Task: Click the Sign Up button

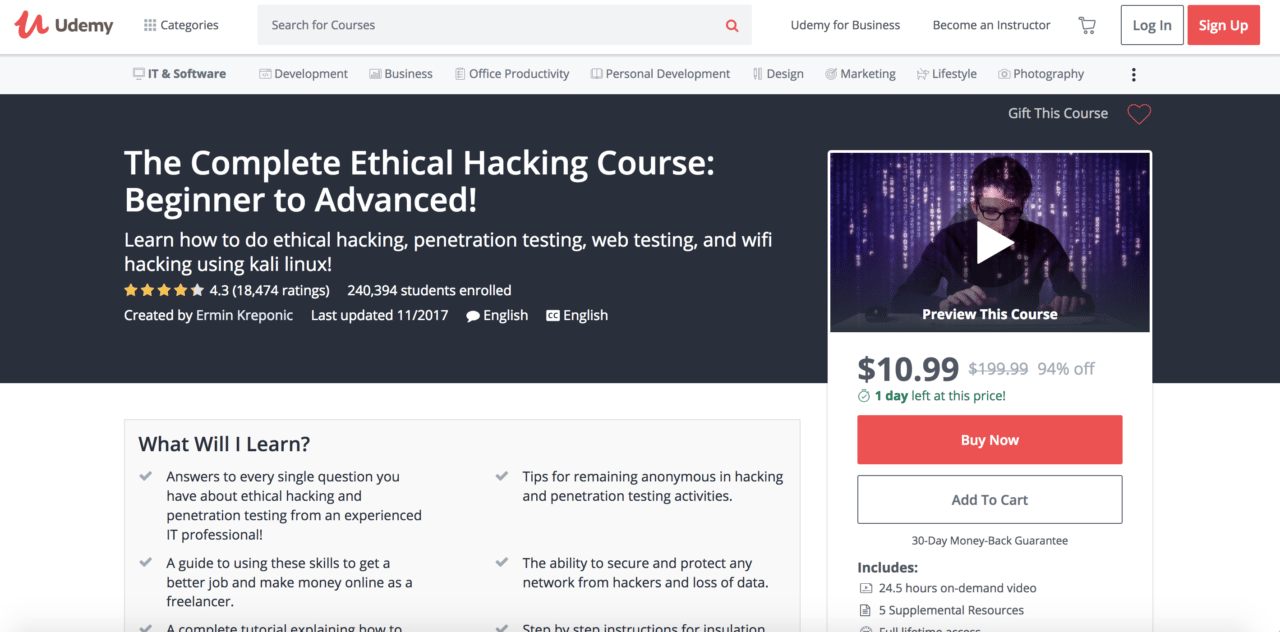Action: point(1224,25)
